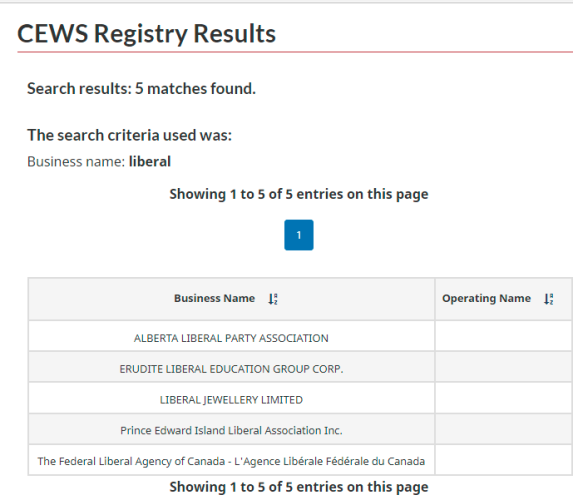Click Federal Liberal Agency's empty Operating Name cell
This screenshot has width=573, height=500.
(x=504, y=459)
